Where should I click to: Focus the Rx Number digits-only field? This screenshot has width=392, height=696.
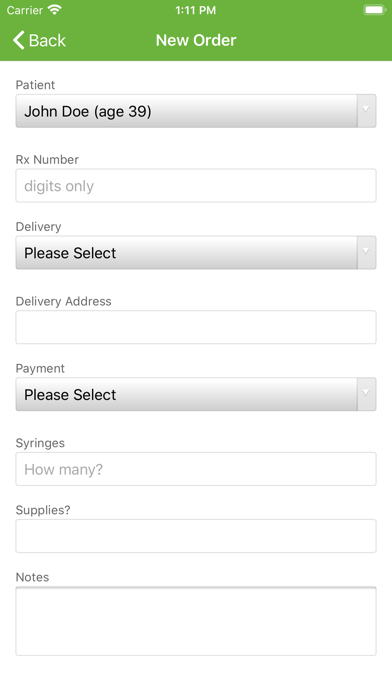(x=196, y=186)
